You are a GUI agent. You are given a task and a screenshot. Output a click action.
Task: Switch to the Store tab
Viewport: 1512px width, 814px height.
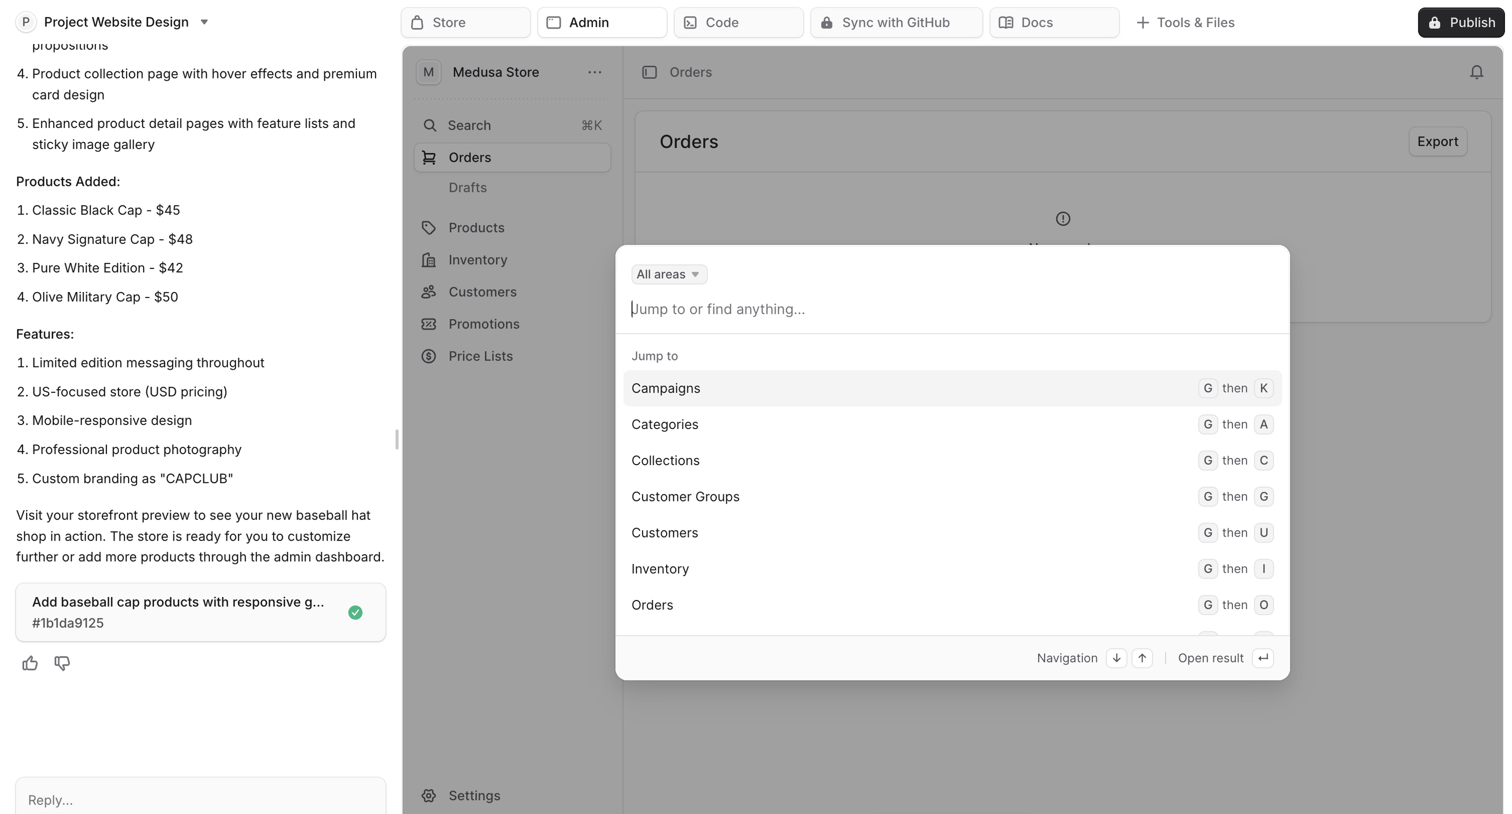[466, 22]
